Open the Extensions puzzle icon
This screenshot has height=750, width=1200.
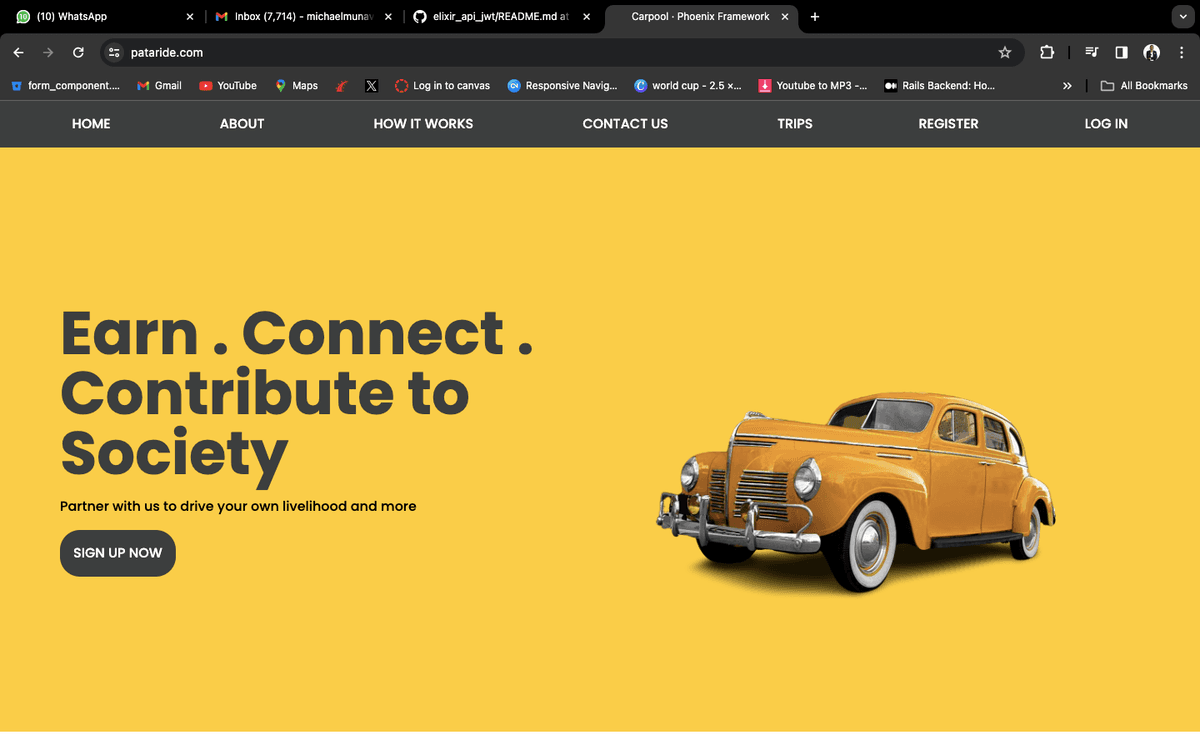point(1047,52)
